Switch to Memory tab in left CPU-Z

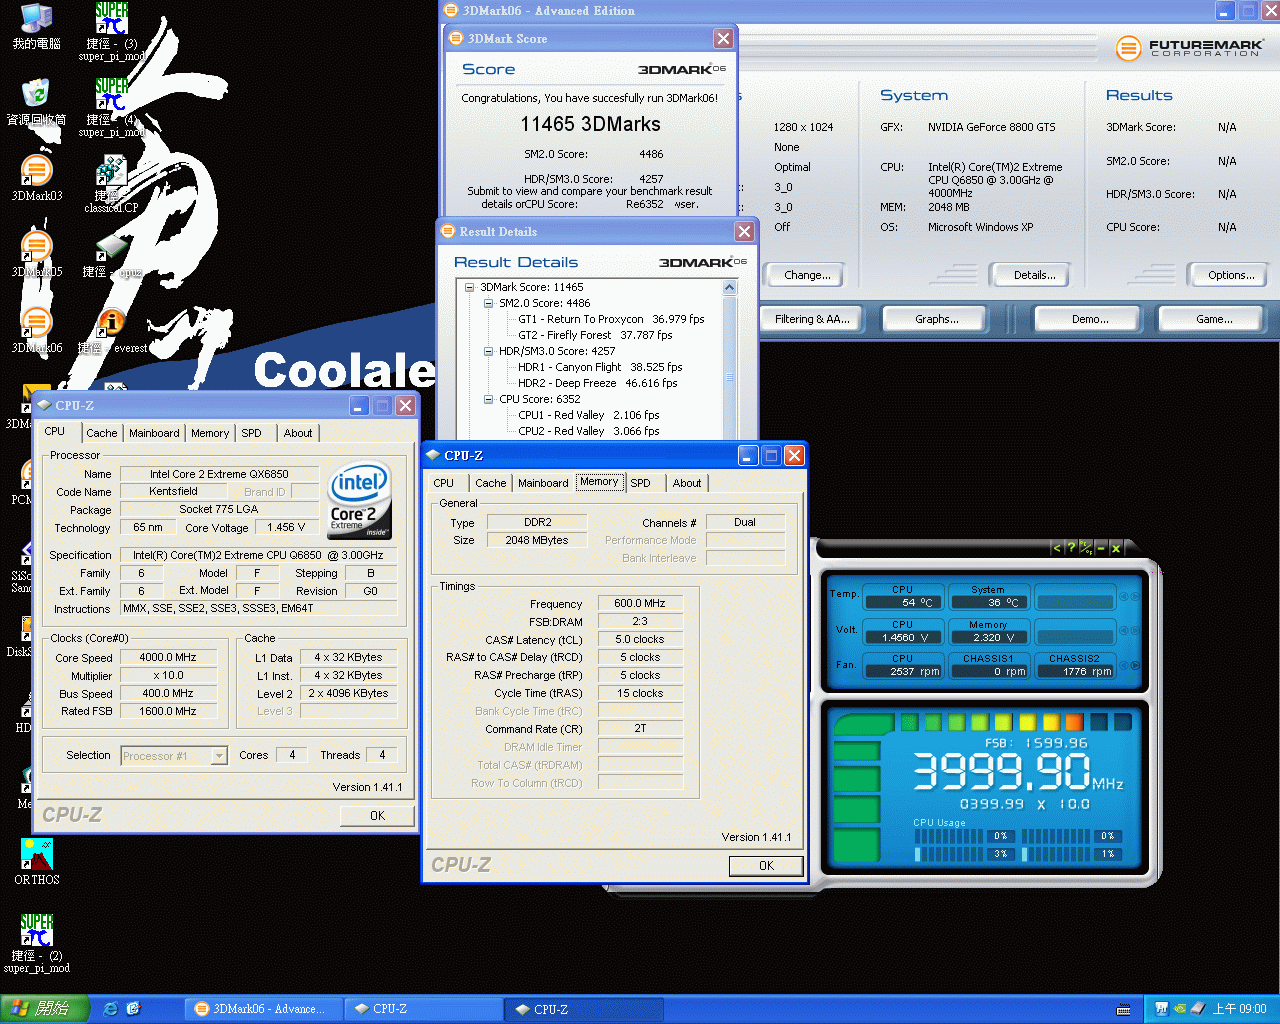[210, 433]
